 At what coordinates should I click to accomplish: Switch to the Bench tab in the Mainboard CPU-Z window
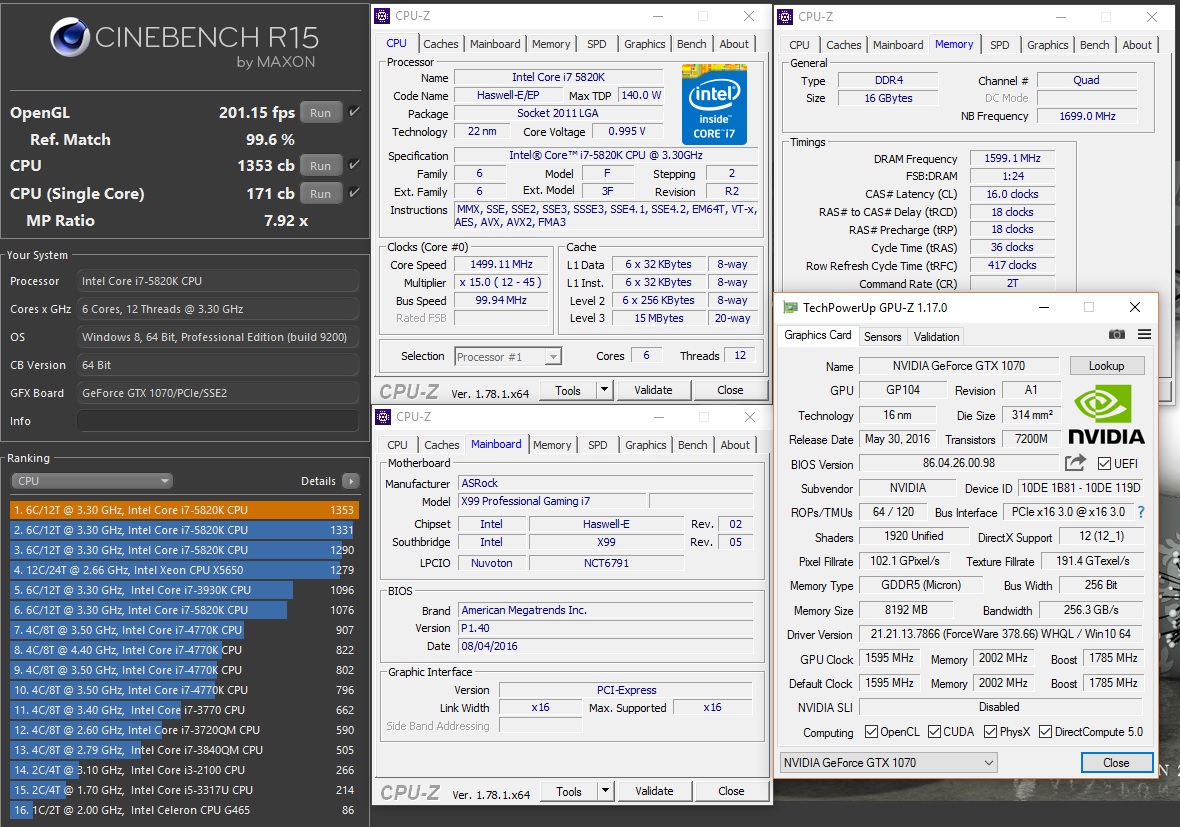pyautogui.click(x=692, y=445)
